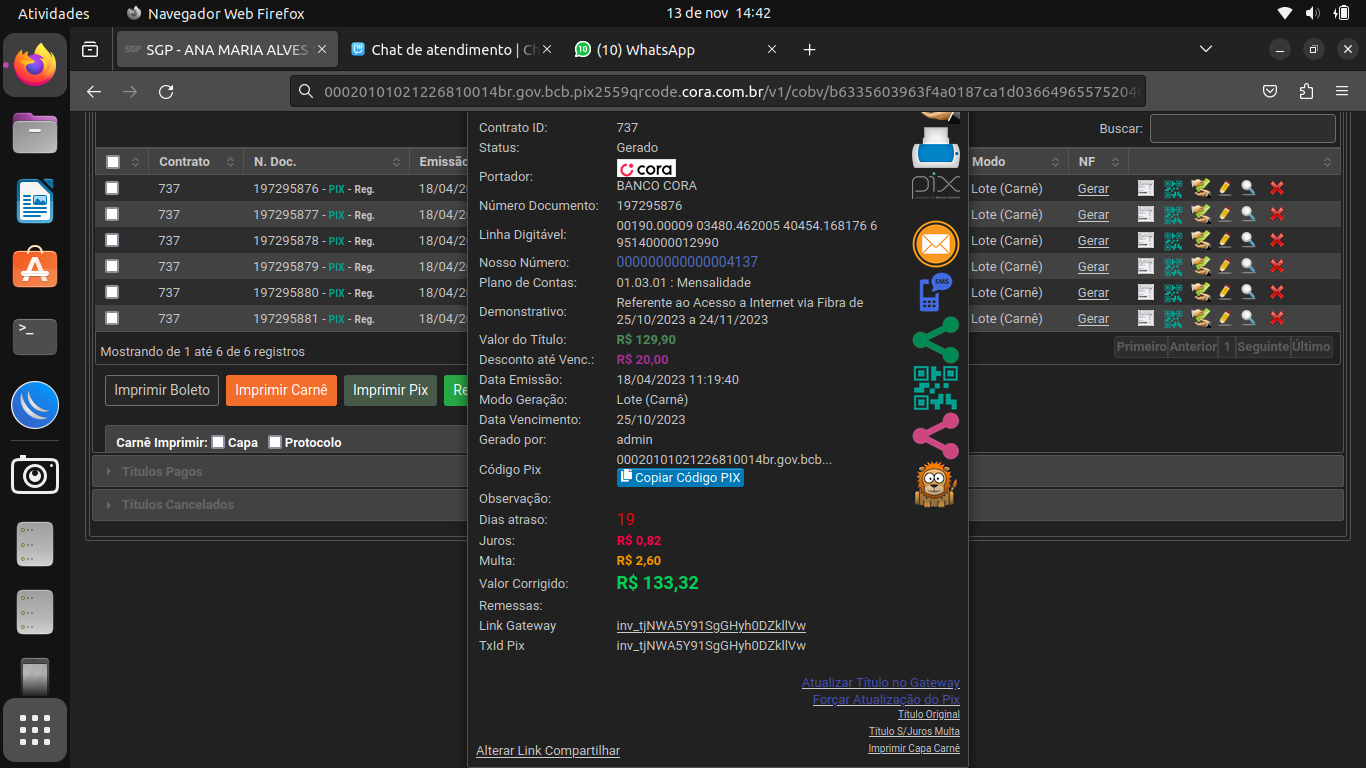Toggle the select-all checkbox in table header
Viewport: 1366px width, 768px height.
(113, 162)
